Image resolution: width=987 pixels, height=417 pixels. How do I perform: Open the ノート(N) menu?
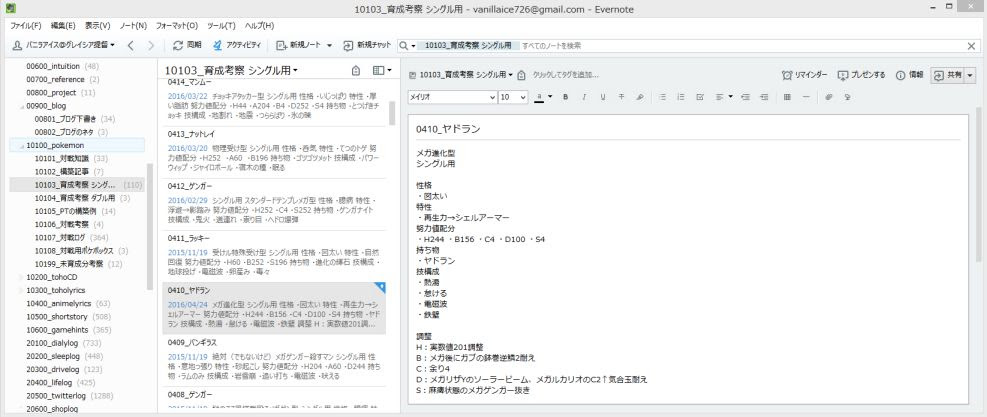tap(133, 26)
